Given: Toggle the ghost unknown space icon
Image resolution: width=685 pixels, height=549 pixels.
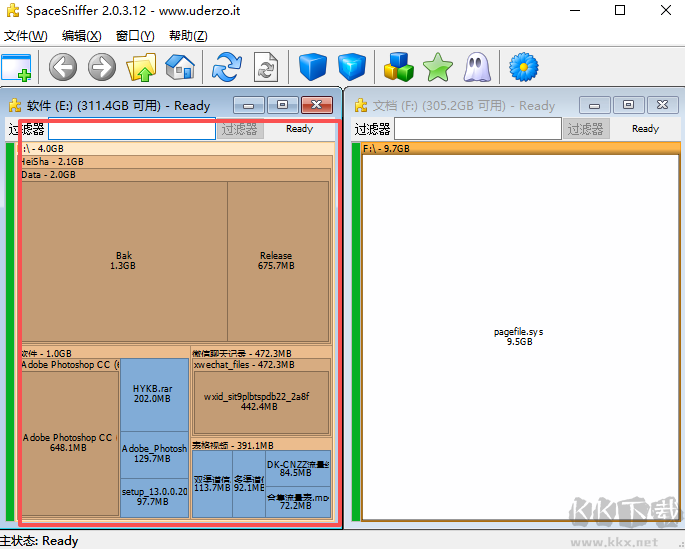Looking at the screenshot, I should click(x=476, y=67).
